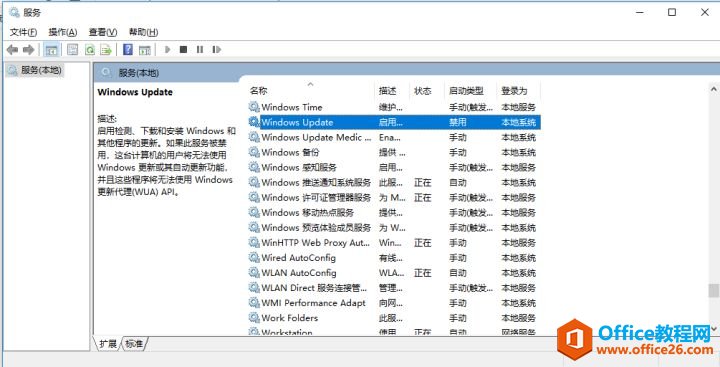
Task: Click 本地服务 logon of Windows Time
Action: (518, 107)
